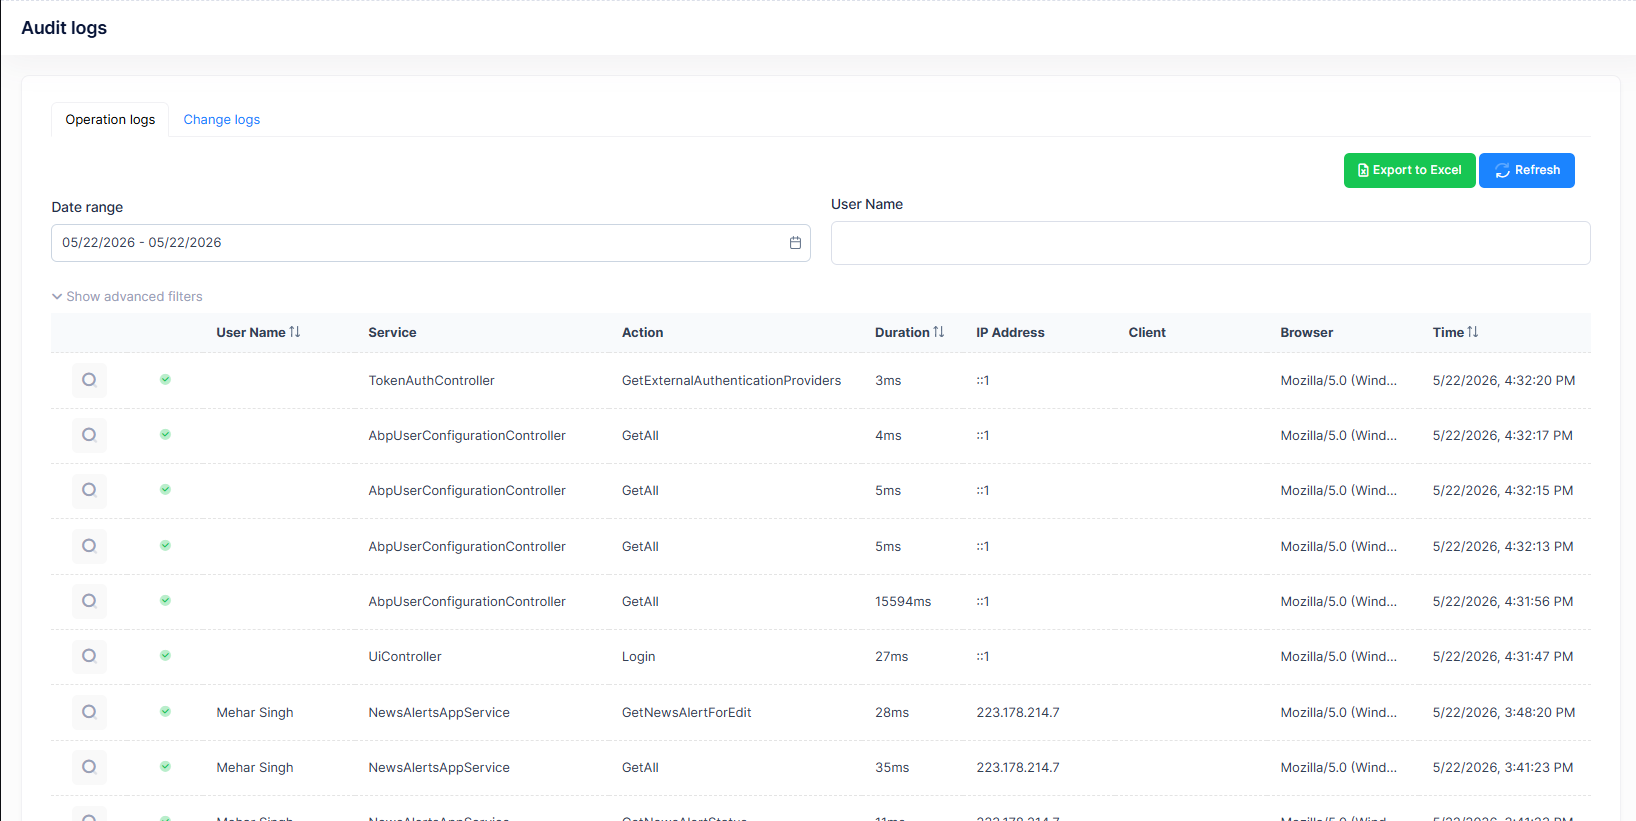Screen dimensions: 1636x821
Task: Click time 5/22/2026, 3:48:20 PM
Action: click(x=1504, y=713)
